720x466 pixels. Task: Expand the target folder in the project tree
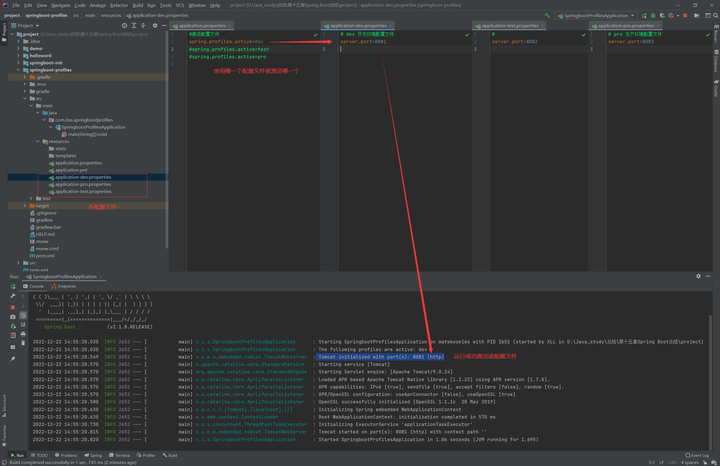point(25,206)
